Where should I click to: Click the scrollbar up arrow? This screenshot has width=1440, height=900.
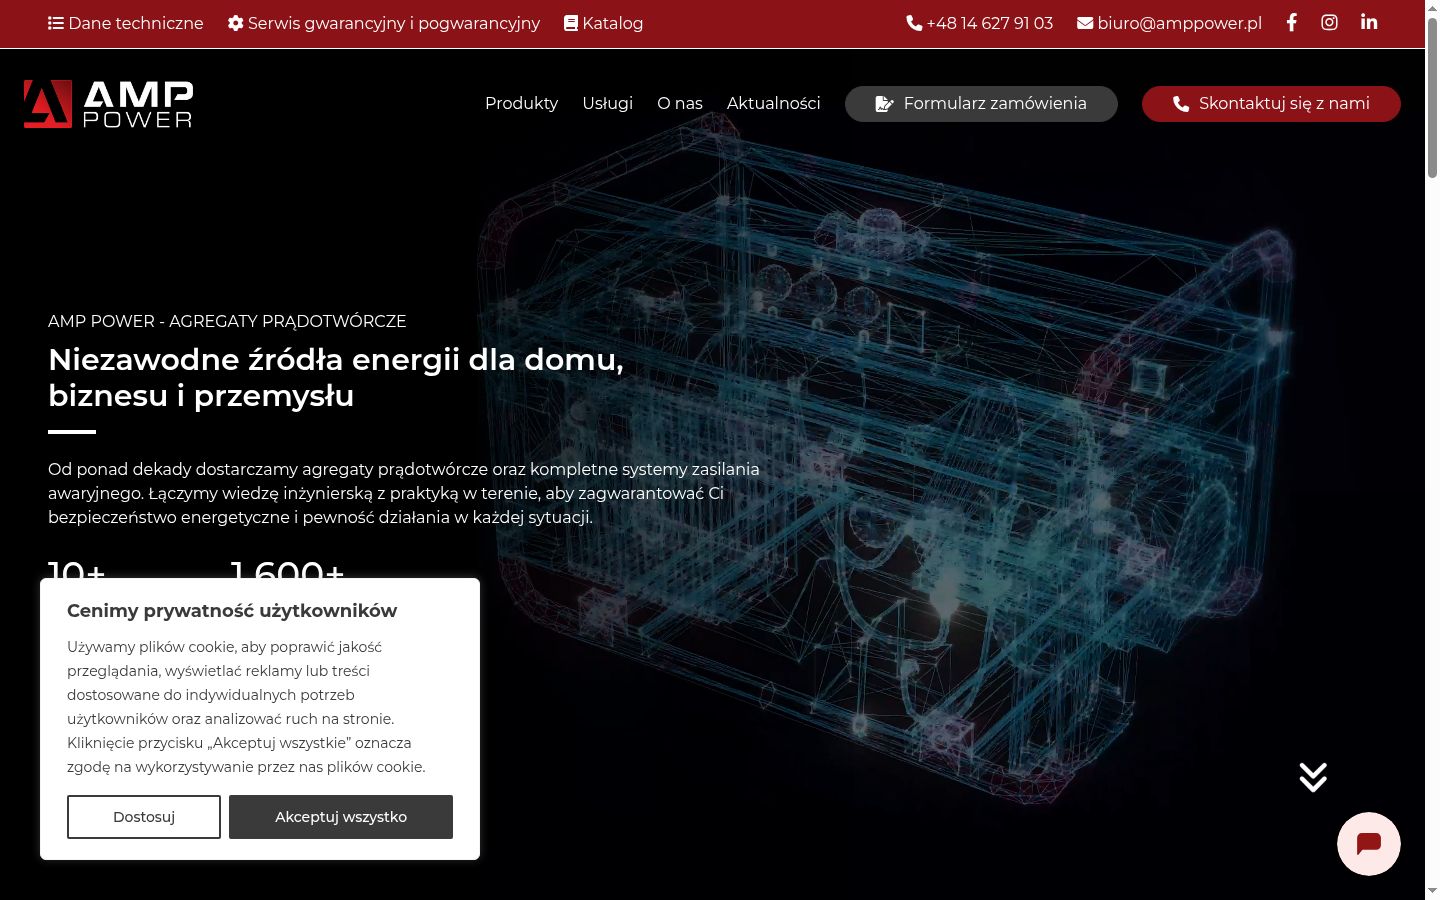point(1432,8)
